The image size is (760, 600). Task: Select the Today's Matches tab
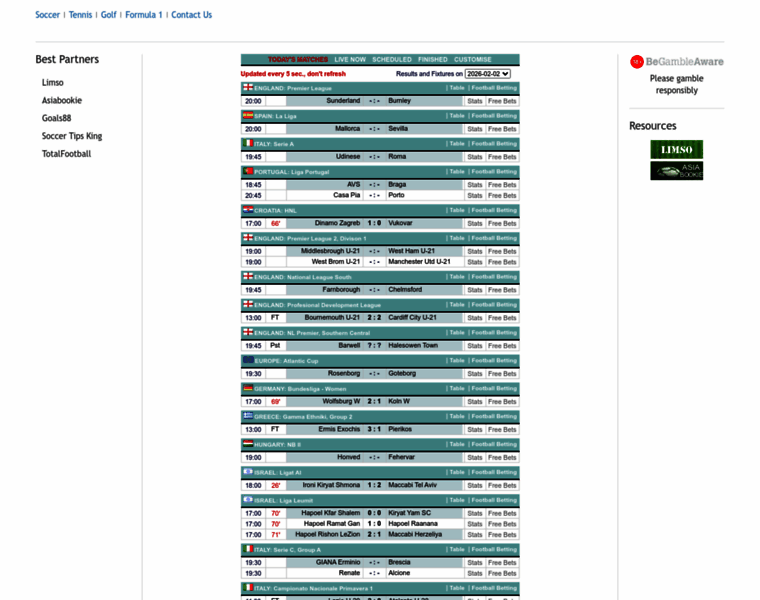click(x=298, y=60)
